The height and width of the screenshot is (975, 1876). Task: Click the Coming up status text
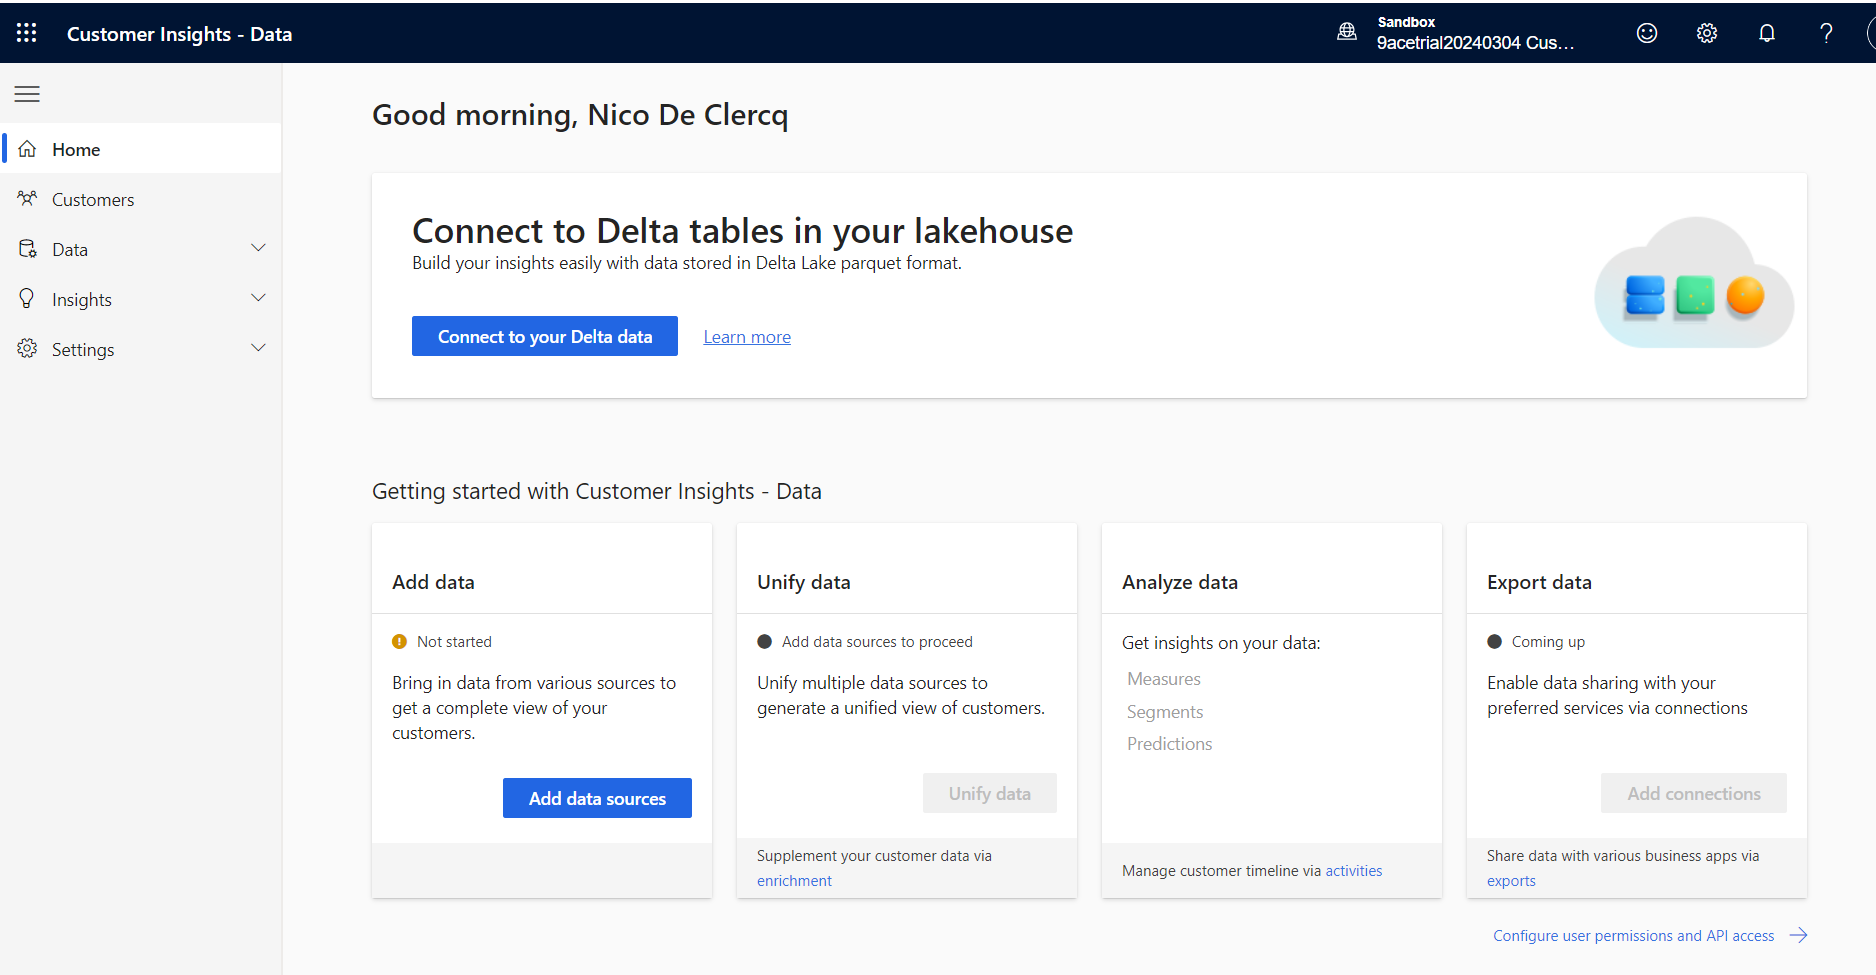pos(1548,642)
